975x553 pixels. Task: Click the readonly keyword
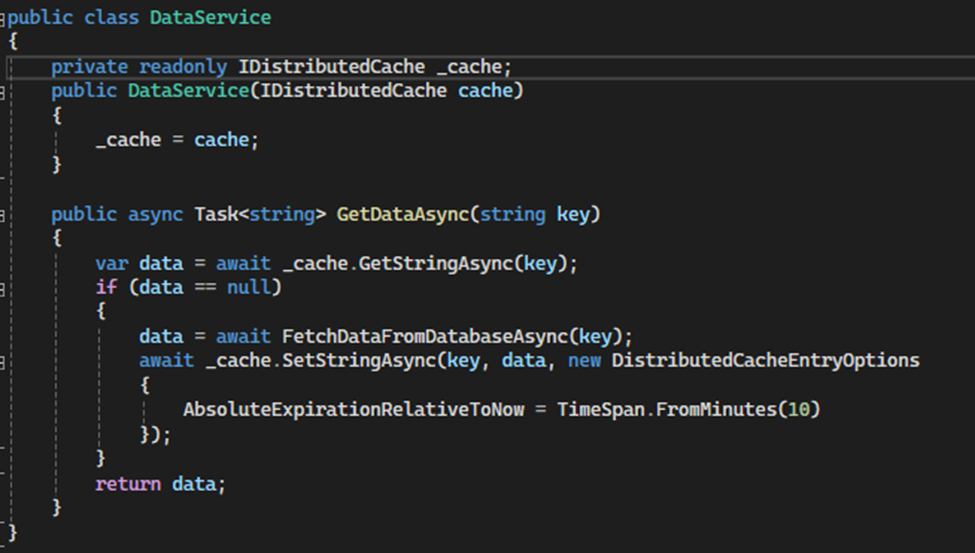tap(183, 67)
